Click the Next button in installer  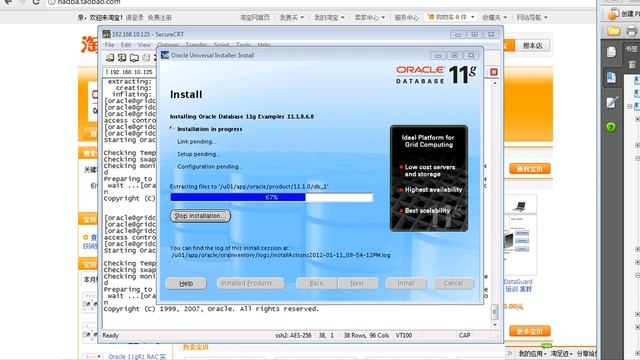click(x=358, y=283)
